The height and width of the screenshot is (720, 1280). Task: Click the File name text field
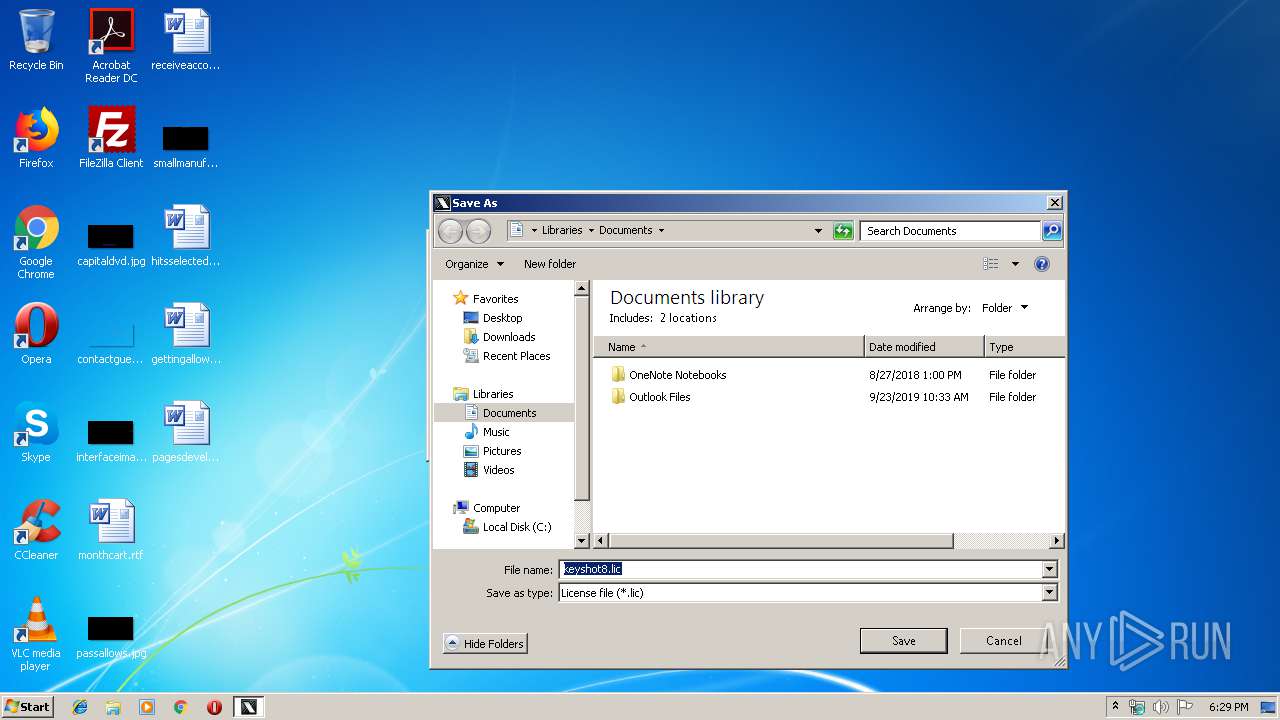pos(800,570)
